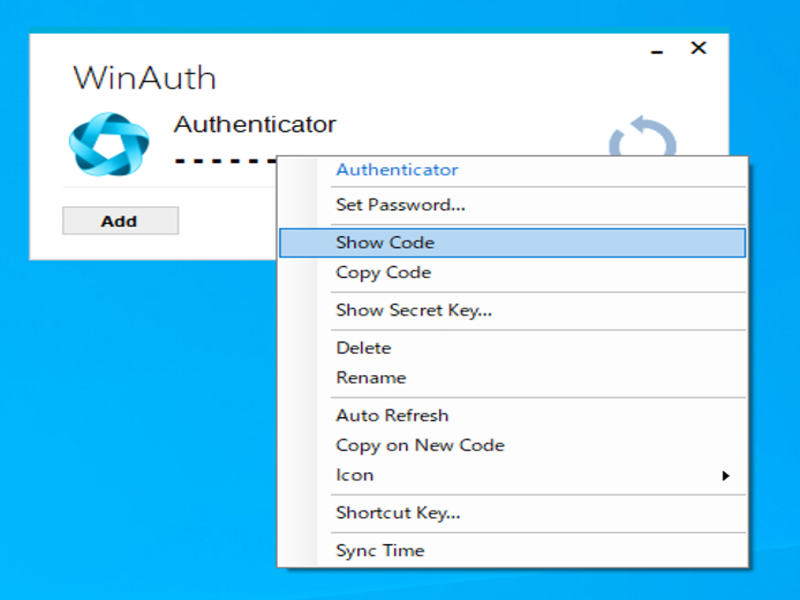
Task: Select Delete in the context menu
Action: tap(512, 348)
